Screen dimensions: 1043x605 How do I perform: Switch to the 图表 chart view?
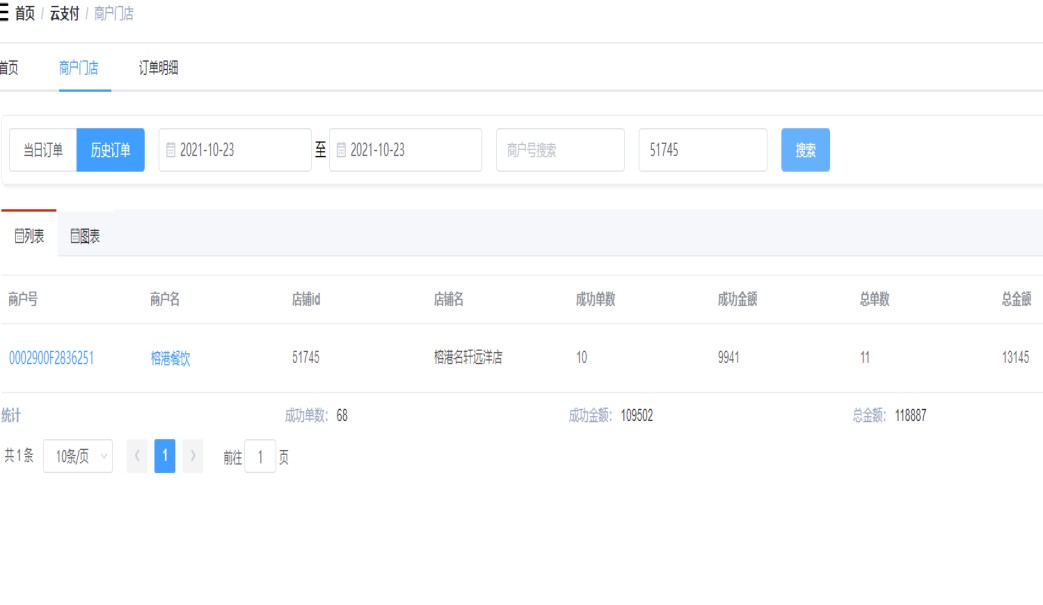click(85, 236)
